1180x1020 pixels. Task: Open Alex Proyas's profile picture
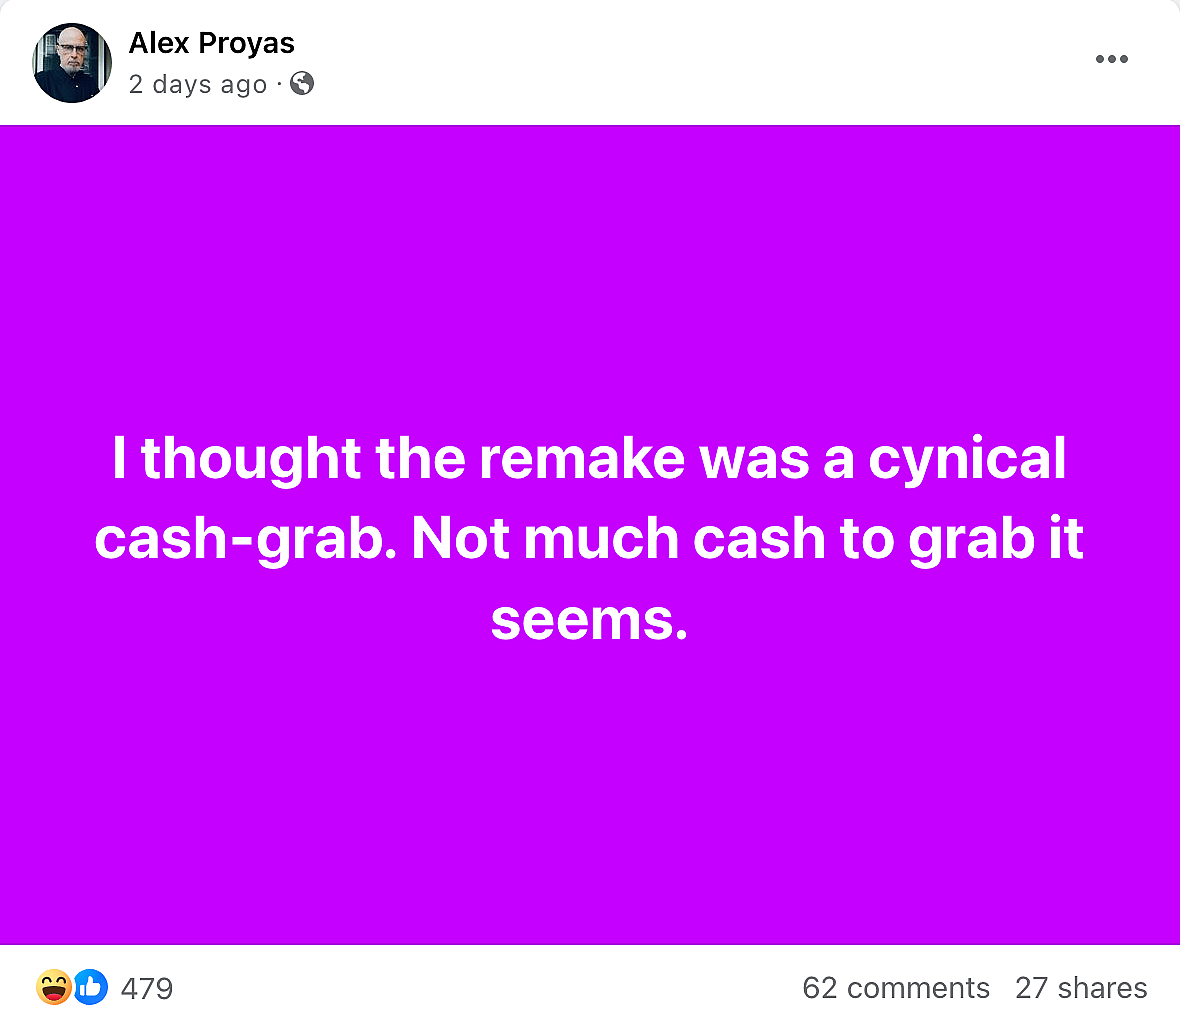click(x=72, y=63)
